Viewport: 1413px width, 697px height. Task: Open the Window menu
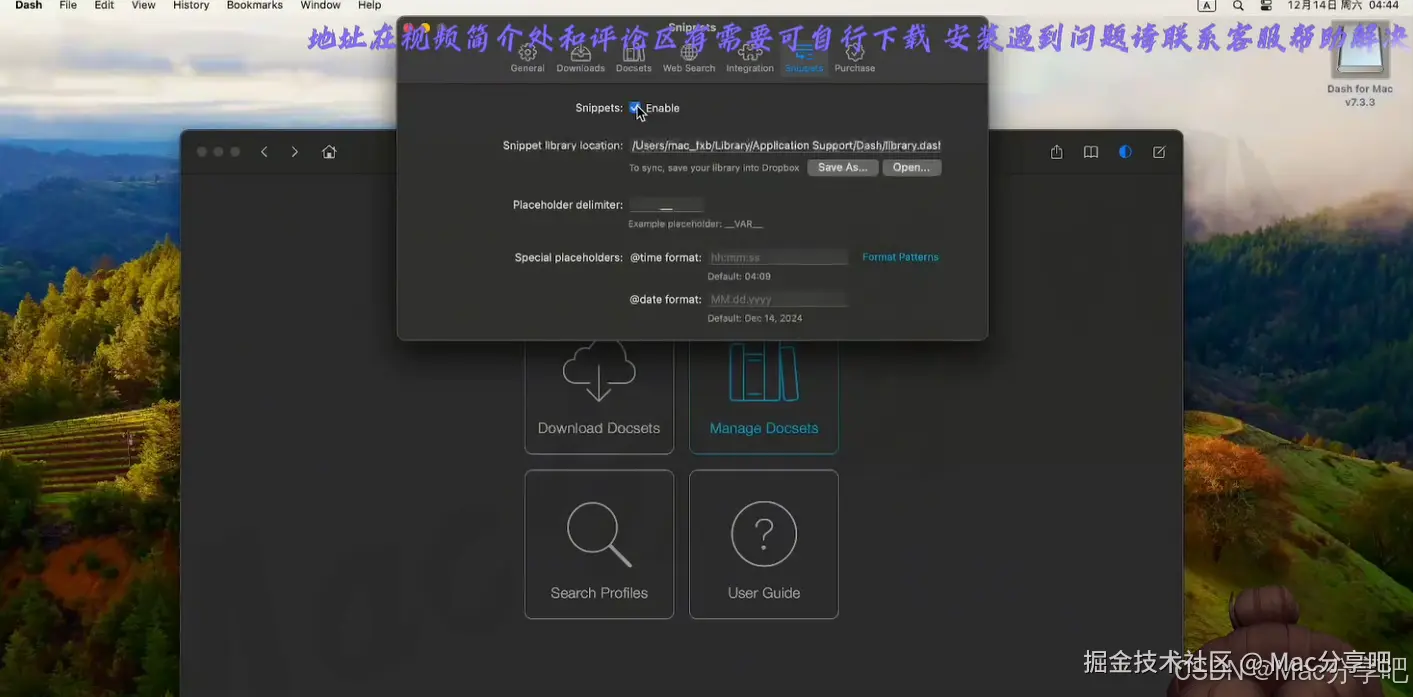point(321,6)
